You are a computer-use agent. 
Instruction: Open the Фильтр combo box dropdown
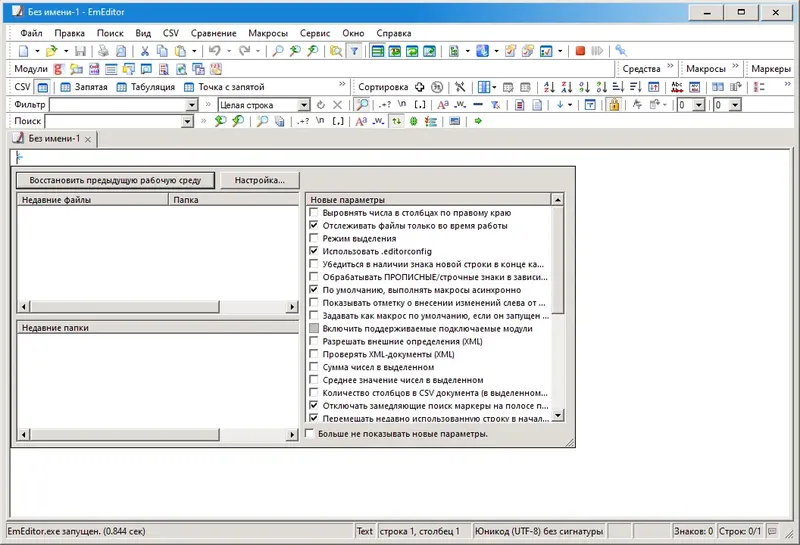(x=192, y=105)
